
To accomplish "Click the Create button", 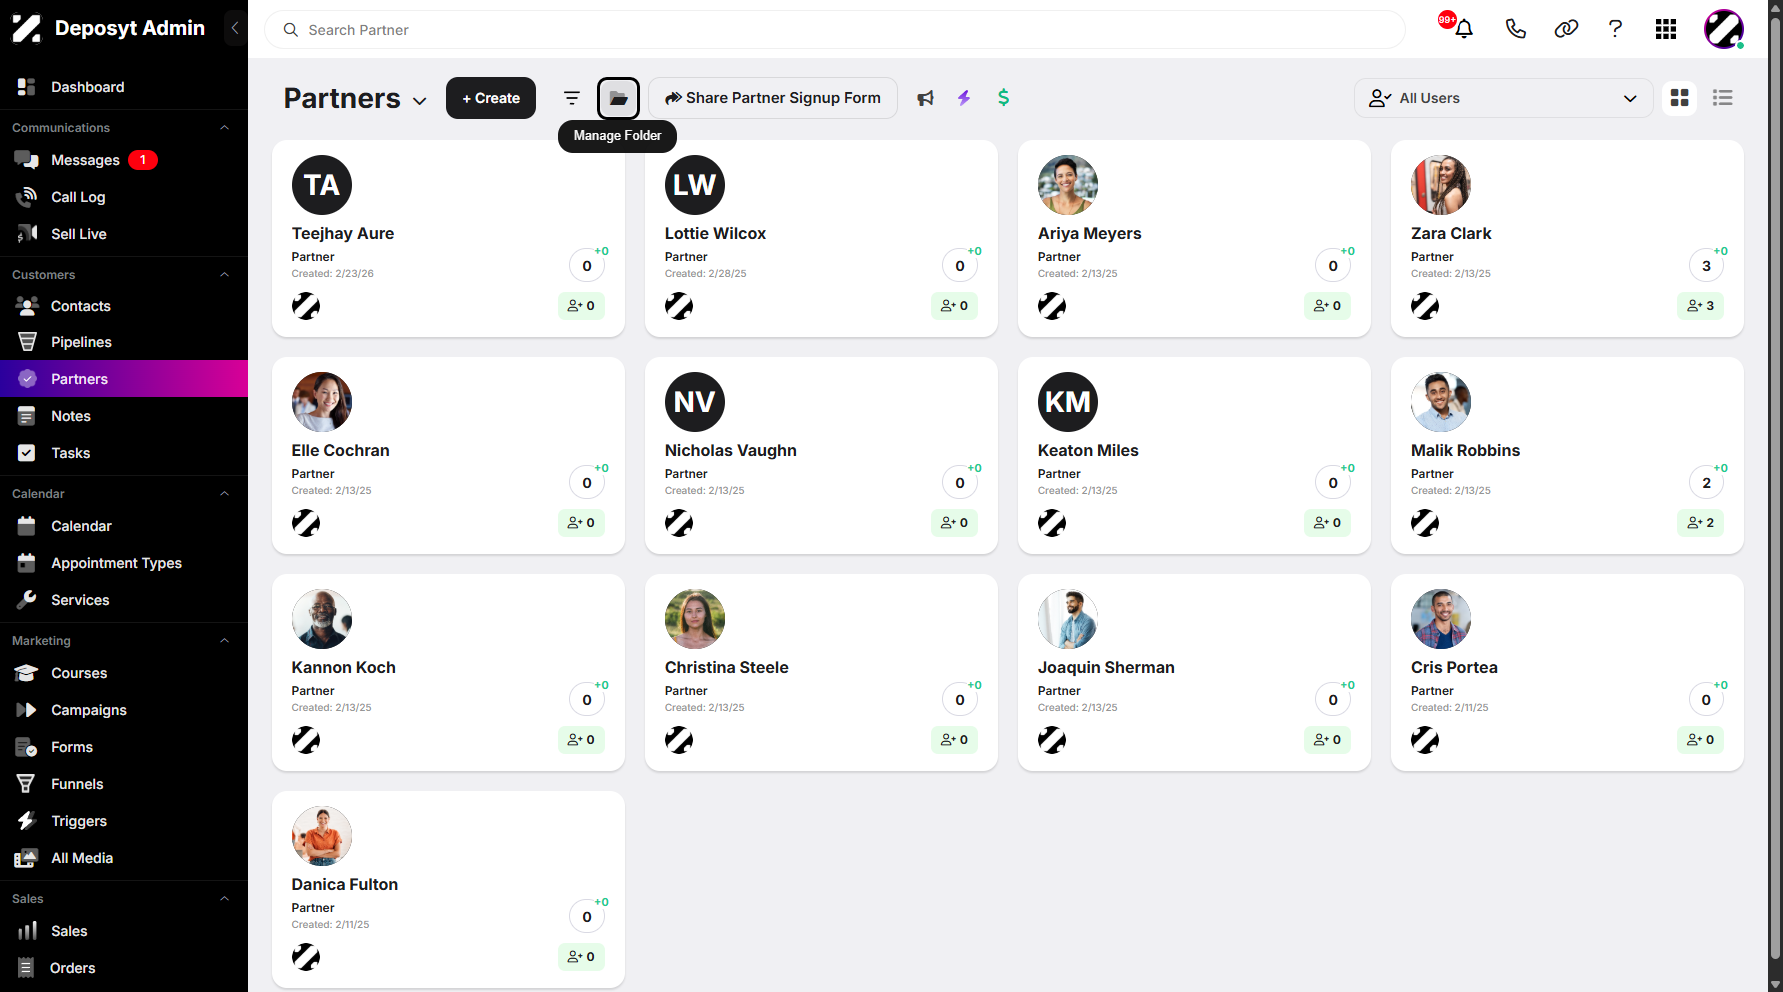I will point(491,98).
